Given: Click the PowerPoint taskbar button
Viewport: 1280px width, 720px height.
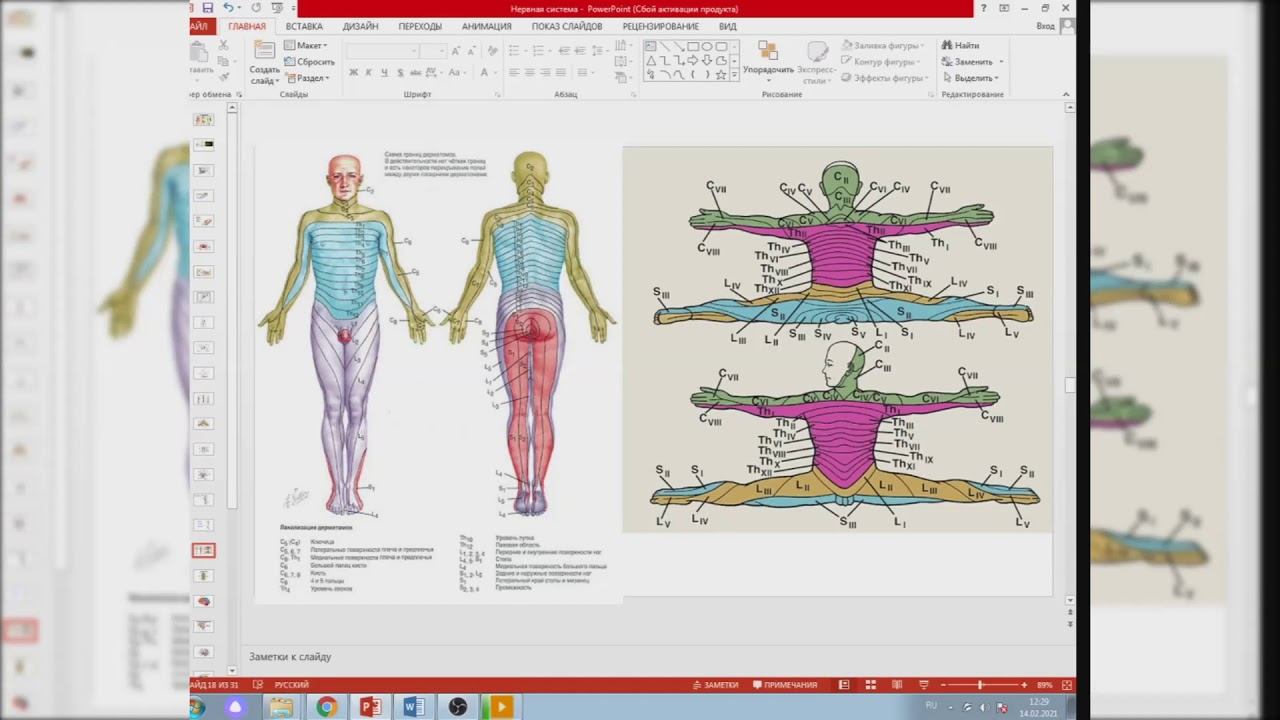Looking at the screenshot, I should (370, 708).
